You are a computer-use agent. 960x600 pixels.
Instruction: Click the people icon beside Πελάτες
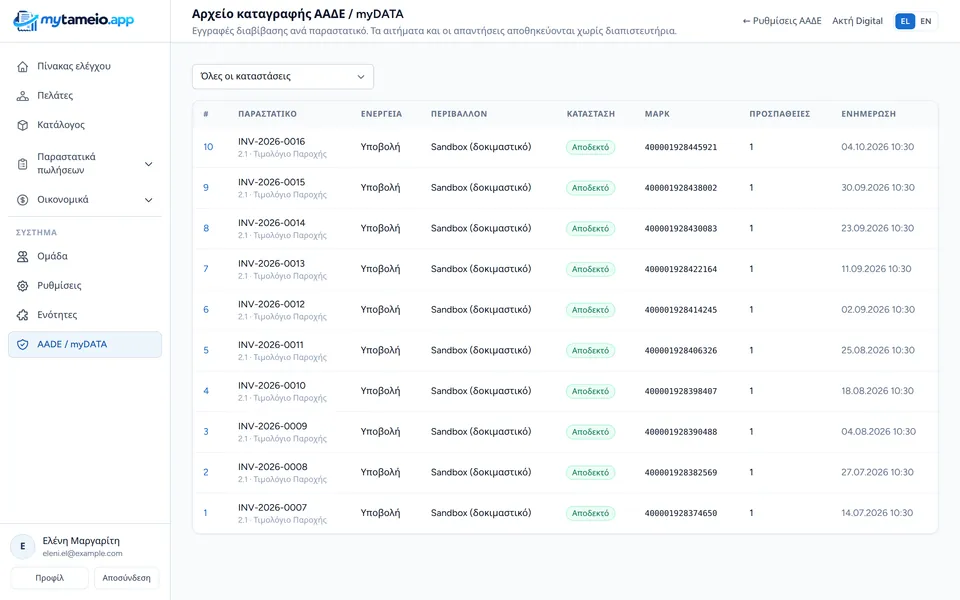tap(23, 96)
